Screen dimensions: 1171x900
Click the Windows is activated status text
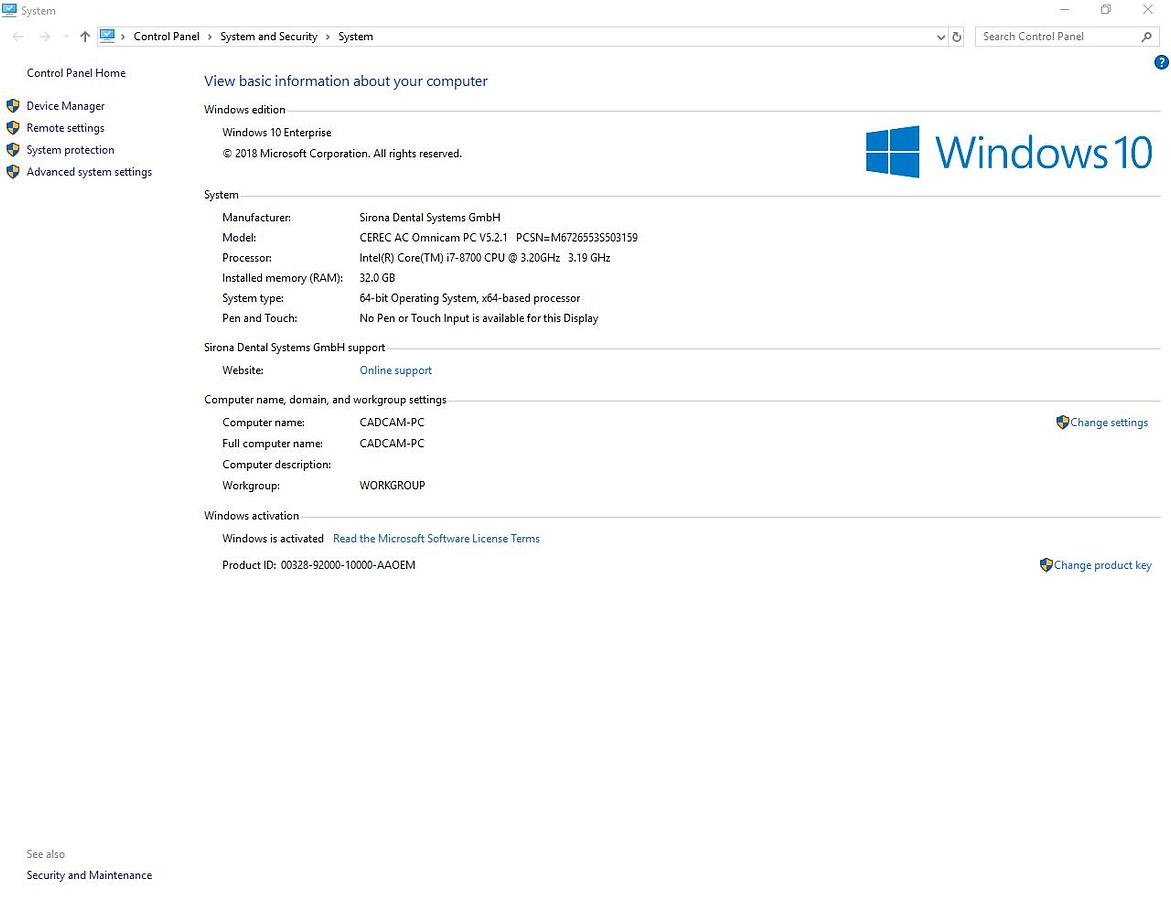(x=273, y=539)
